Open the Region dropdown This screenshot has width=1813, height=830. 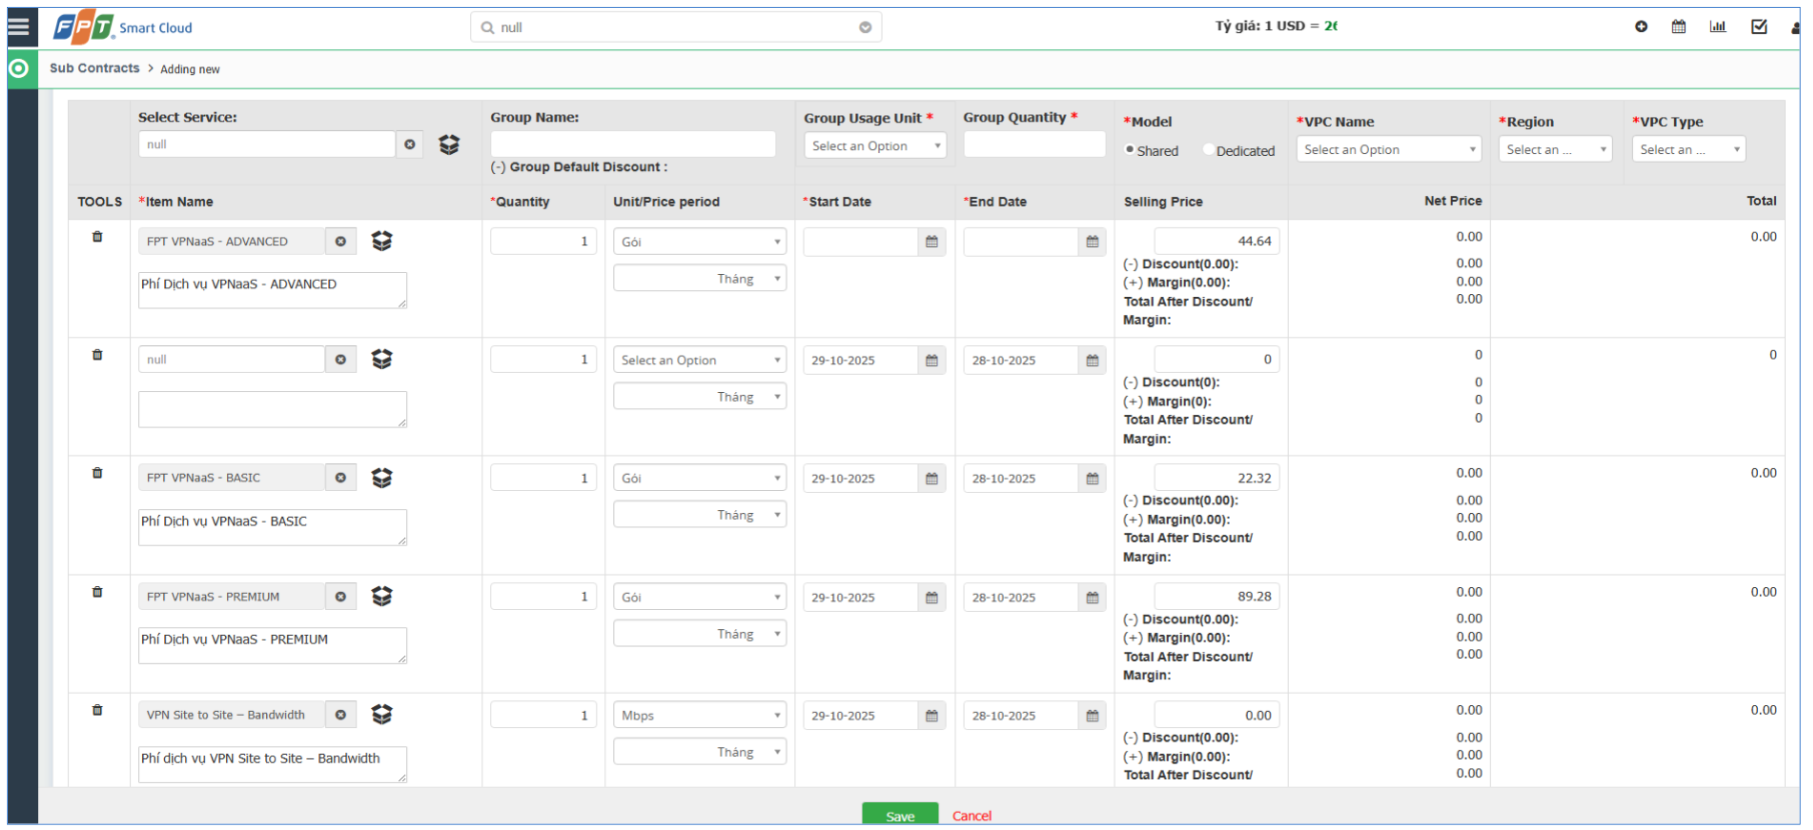tap(1555, 150)
